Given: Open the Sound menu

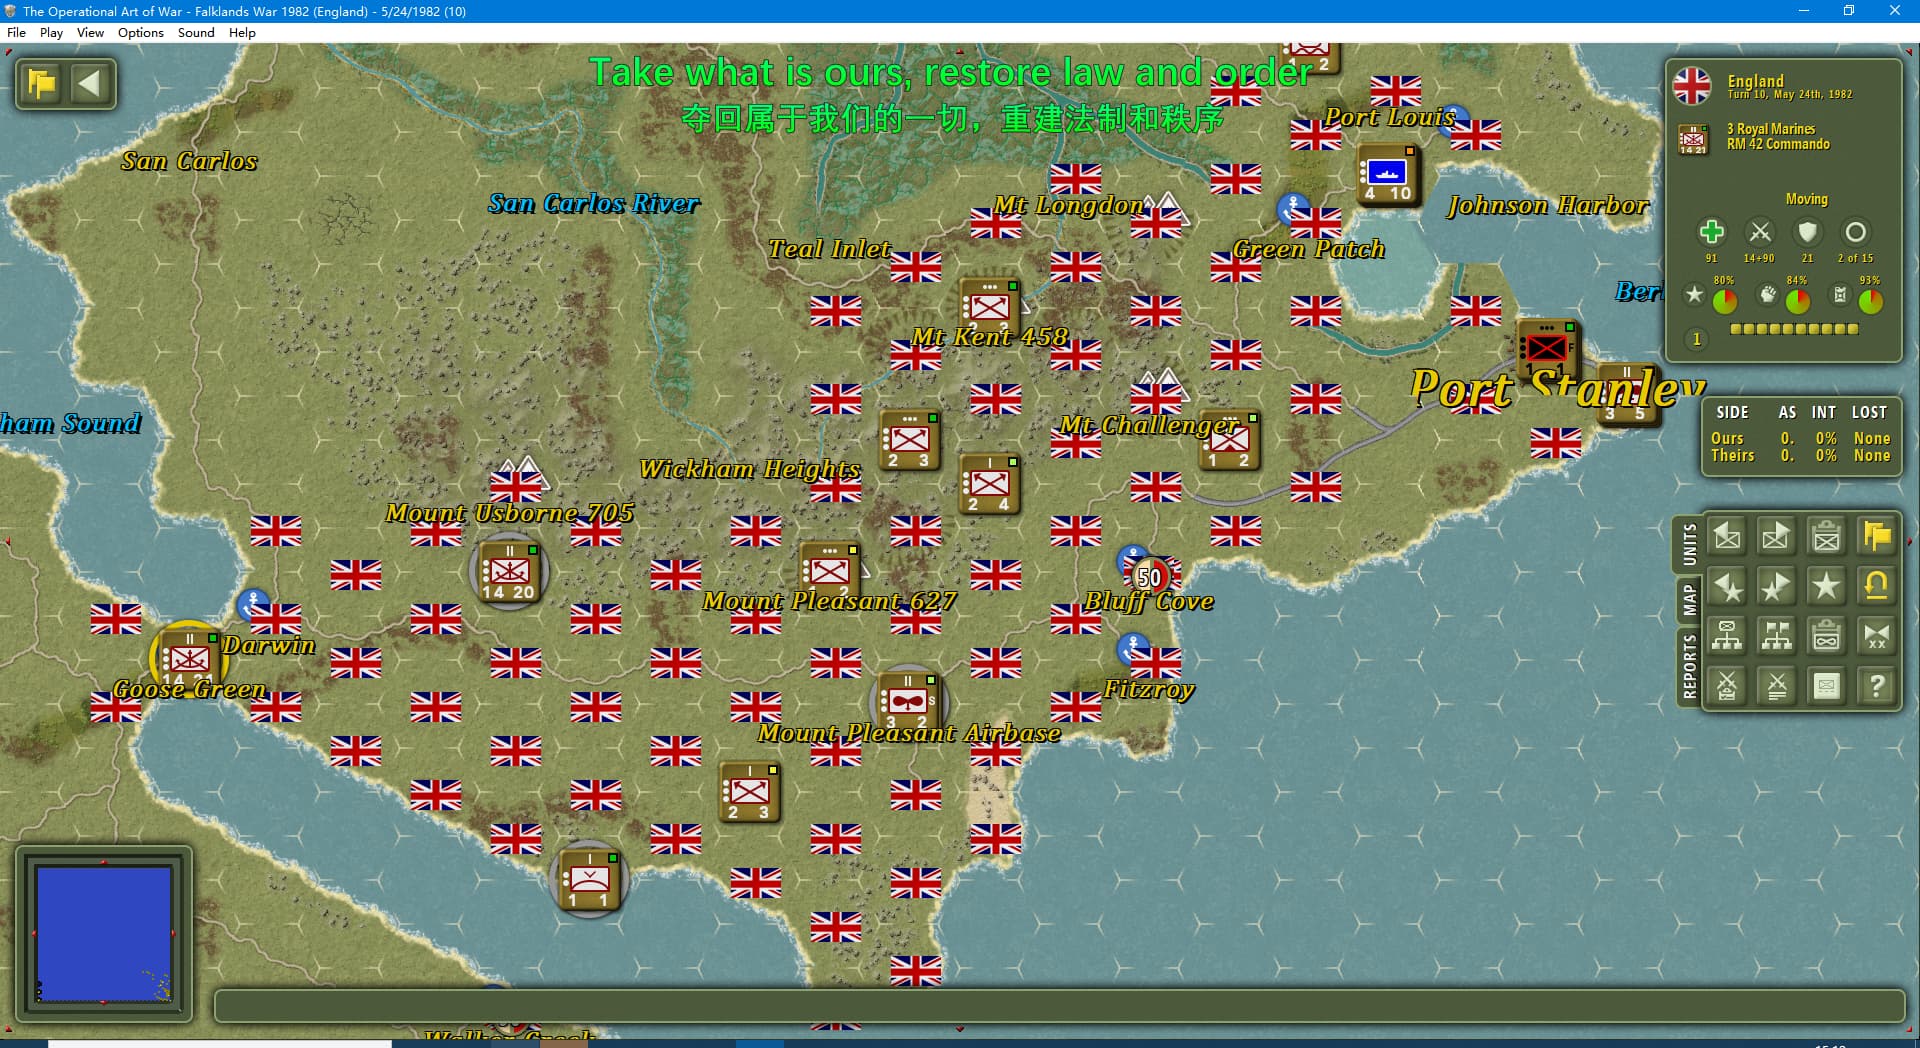Looking at the screenshot, I should point(196,32).
